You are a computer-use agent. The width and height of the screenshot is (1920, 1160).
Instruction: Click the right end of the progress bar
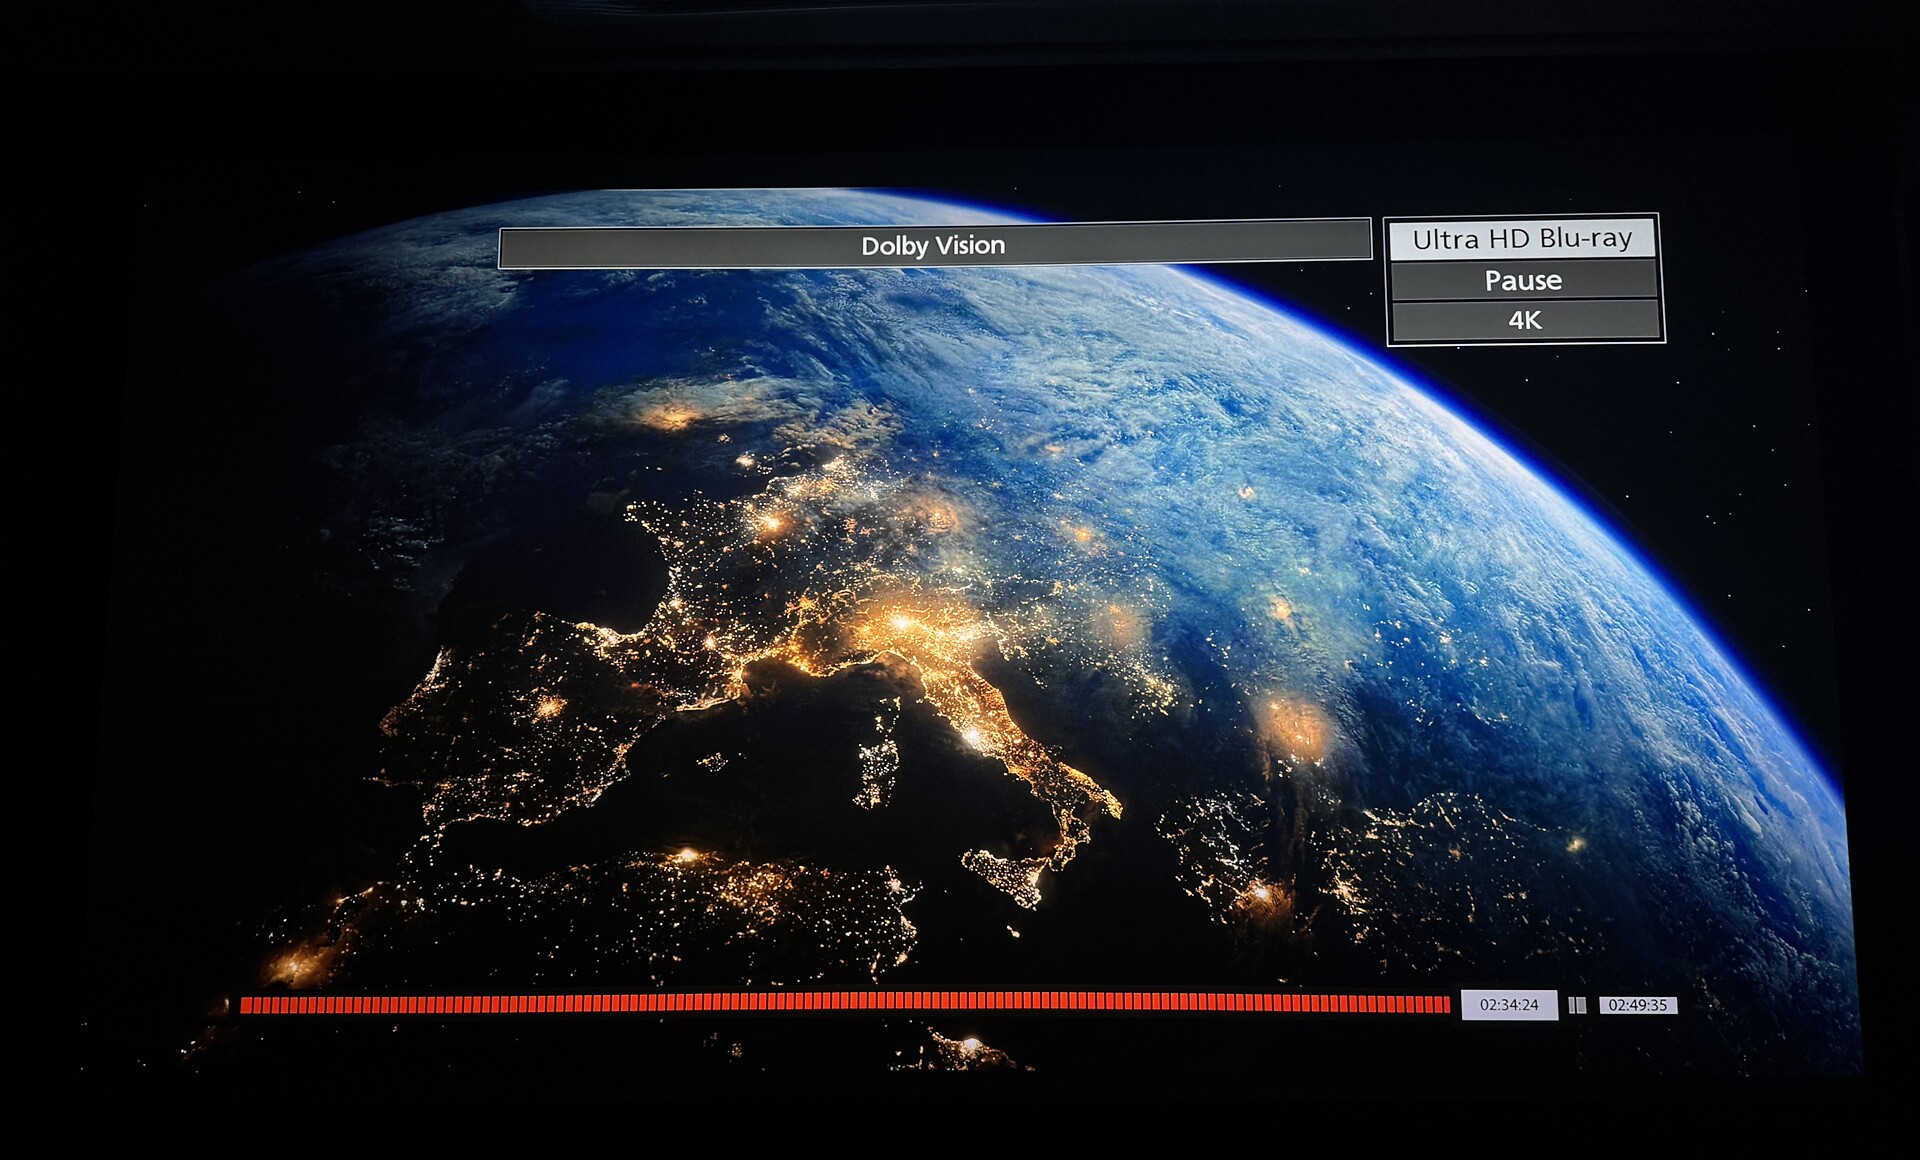(x=1445, y=1004)
